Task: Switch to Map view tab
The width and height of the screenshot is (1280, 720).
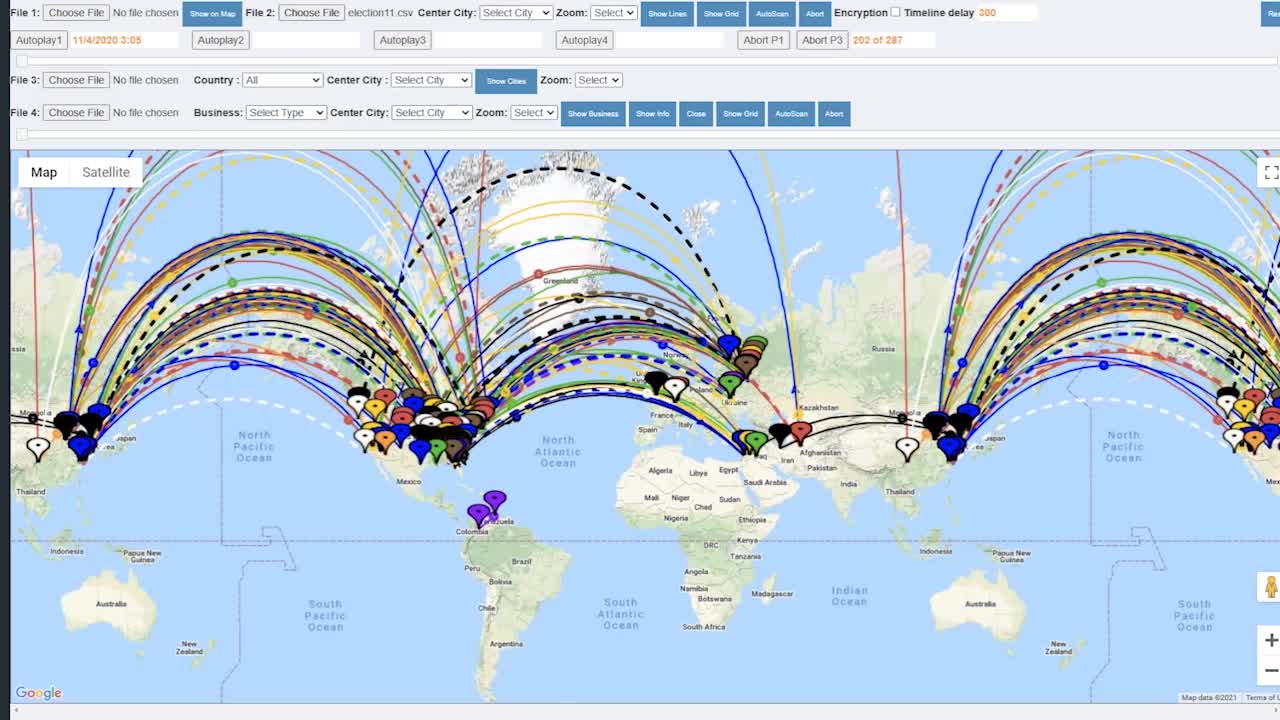Action: click(x=44, y=172)
